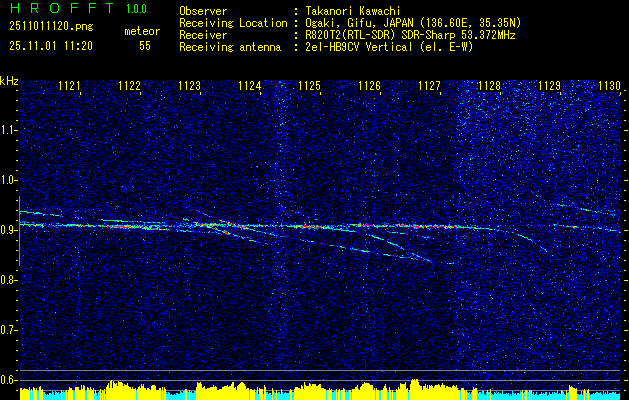The height and width of the screenshot is (400, 629).
Task: Click time marker 1130
Action: coord(609,86)
